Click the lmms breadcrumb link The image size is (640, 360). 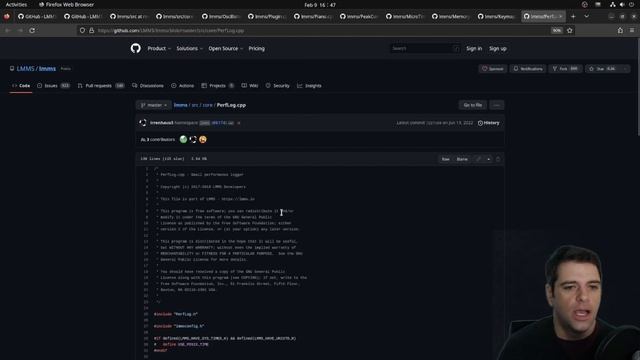tap(180, 105)
